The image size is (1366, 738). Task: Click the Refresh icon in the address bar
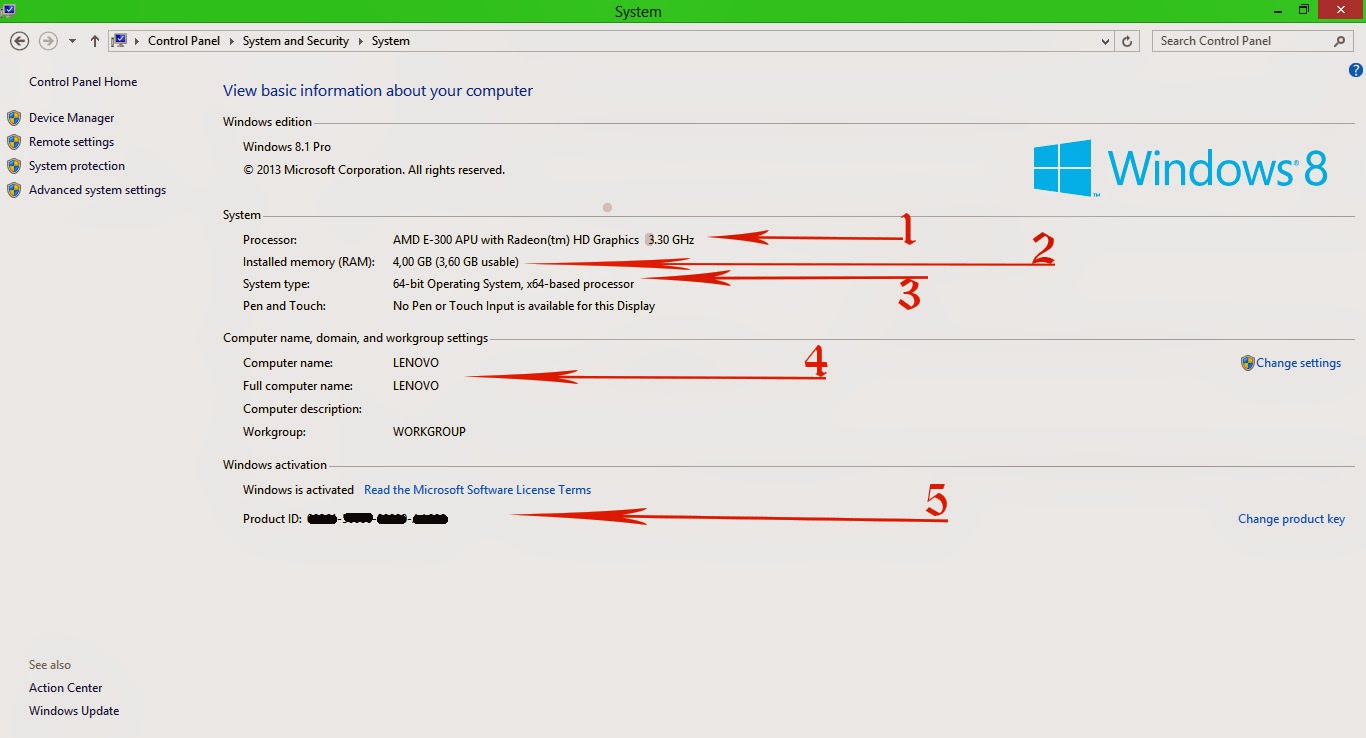tap(1128, 40)
